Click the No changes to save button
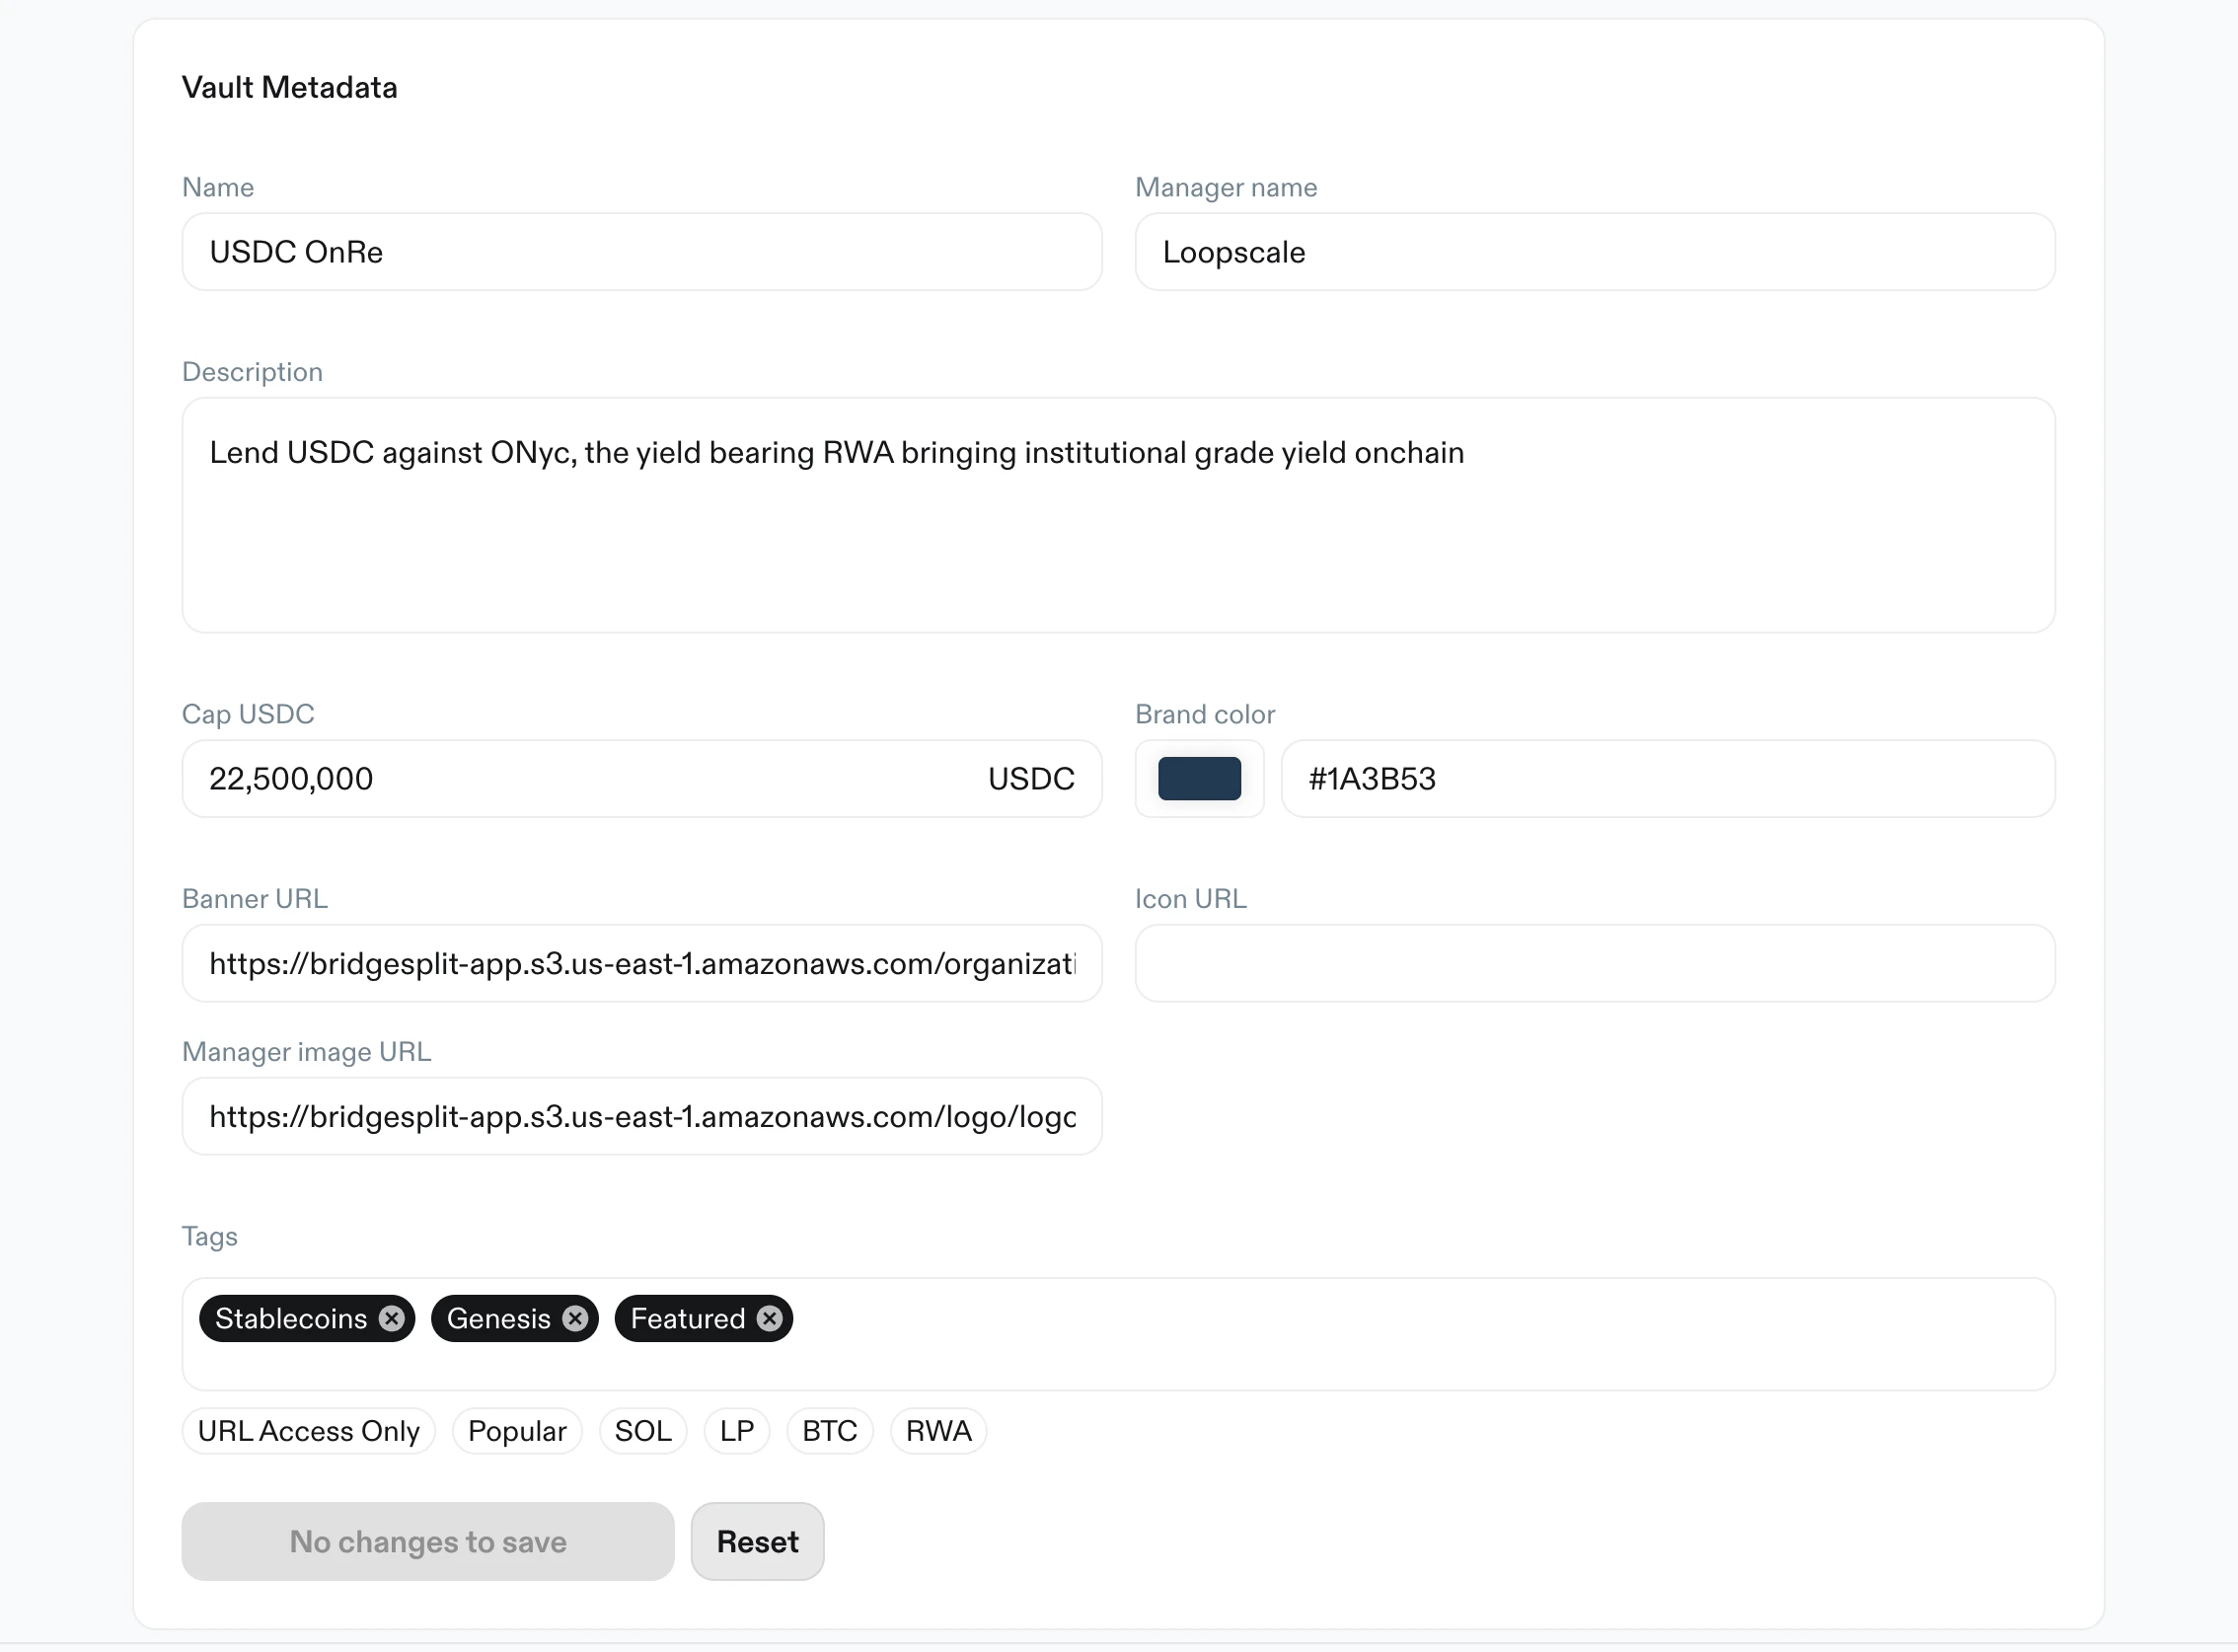The width and height of the screenshot is (2238, 1652). [428, 1541]
